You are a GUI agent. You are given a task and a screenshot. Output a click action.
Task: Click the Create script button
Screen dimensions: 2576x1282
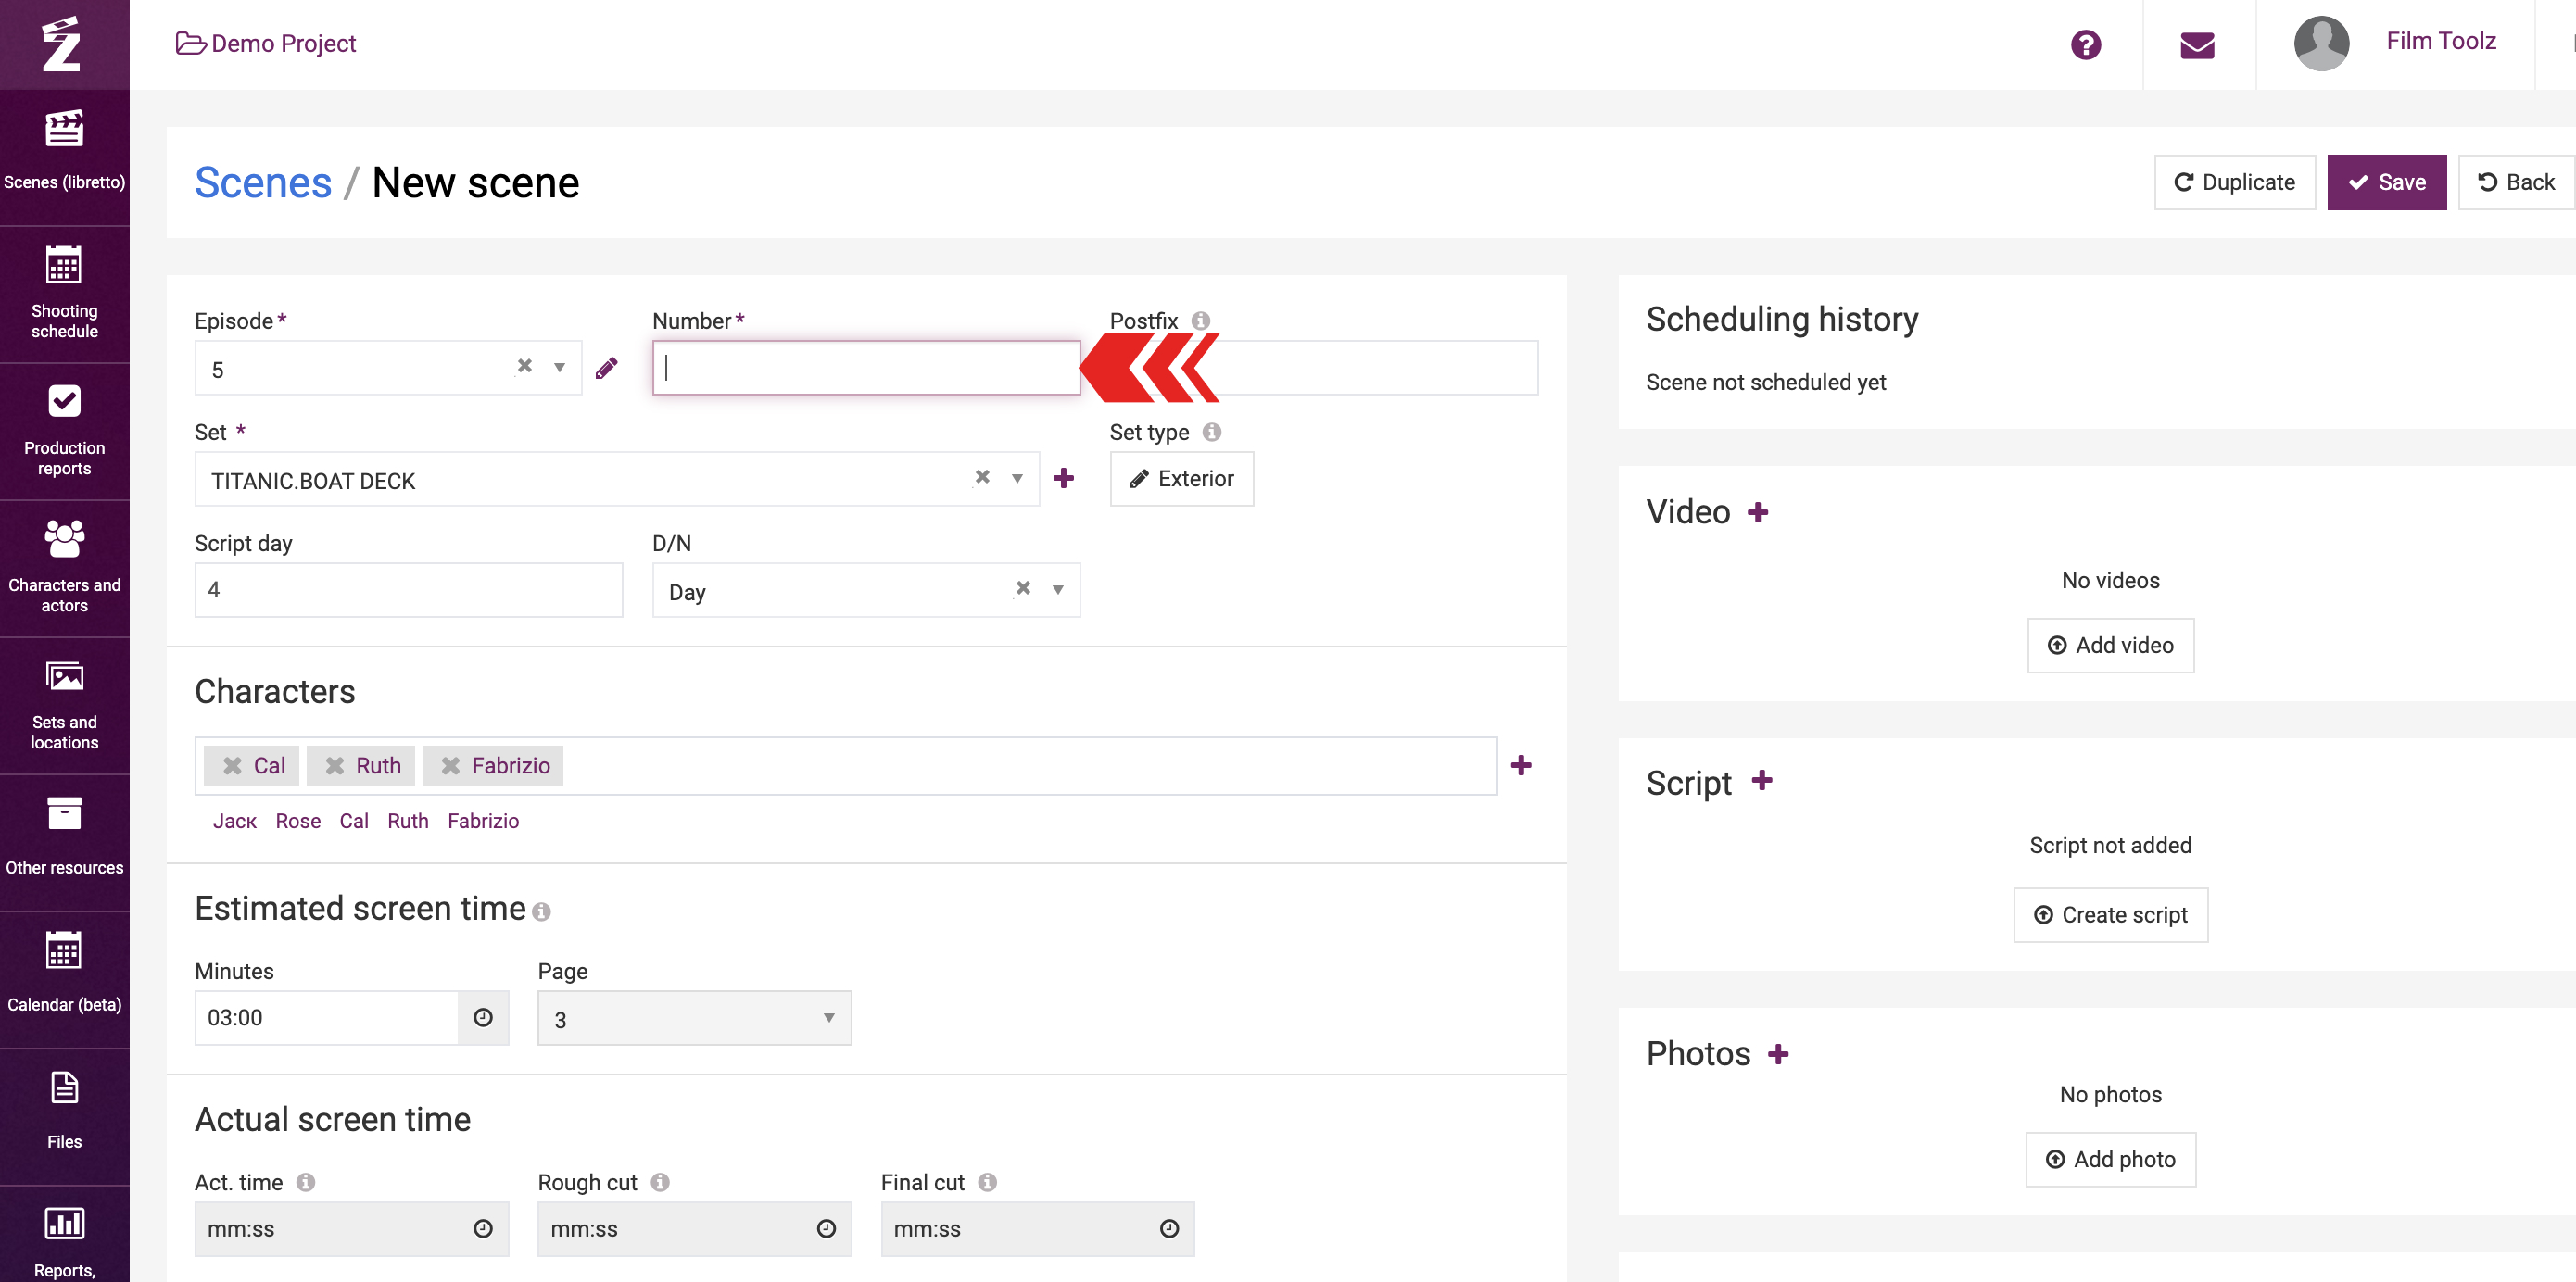point(2110,914)
